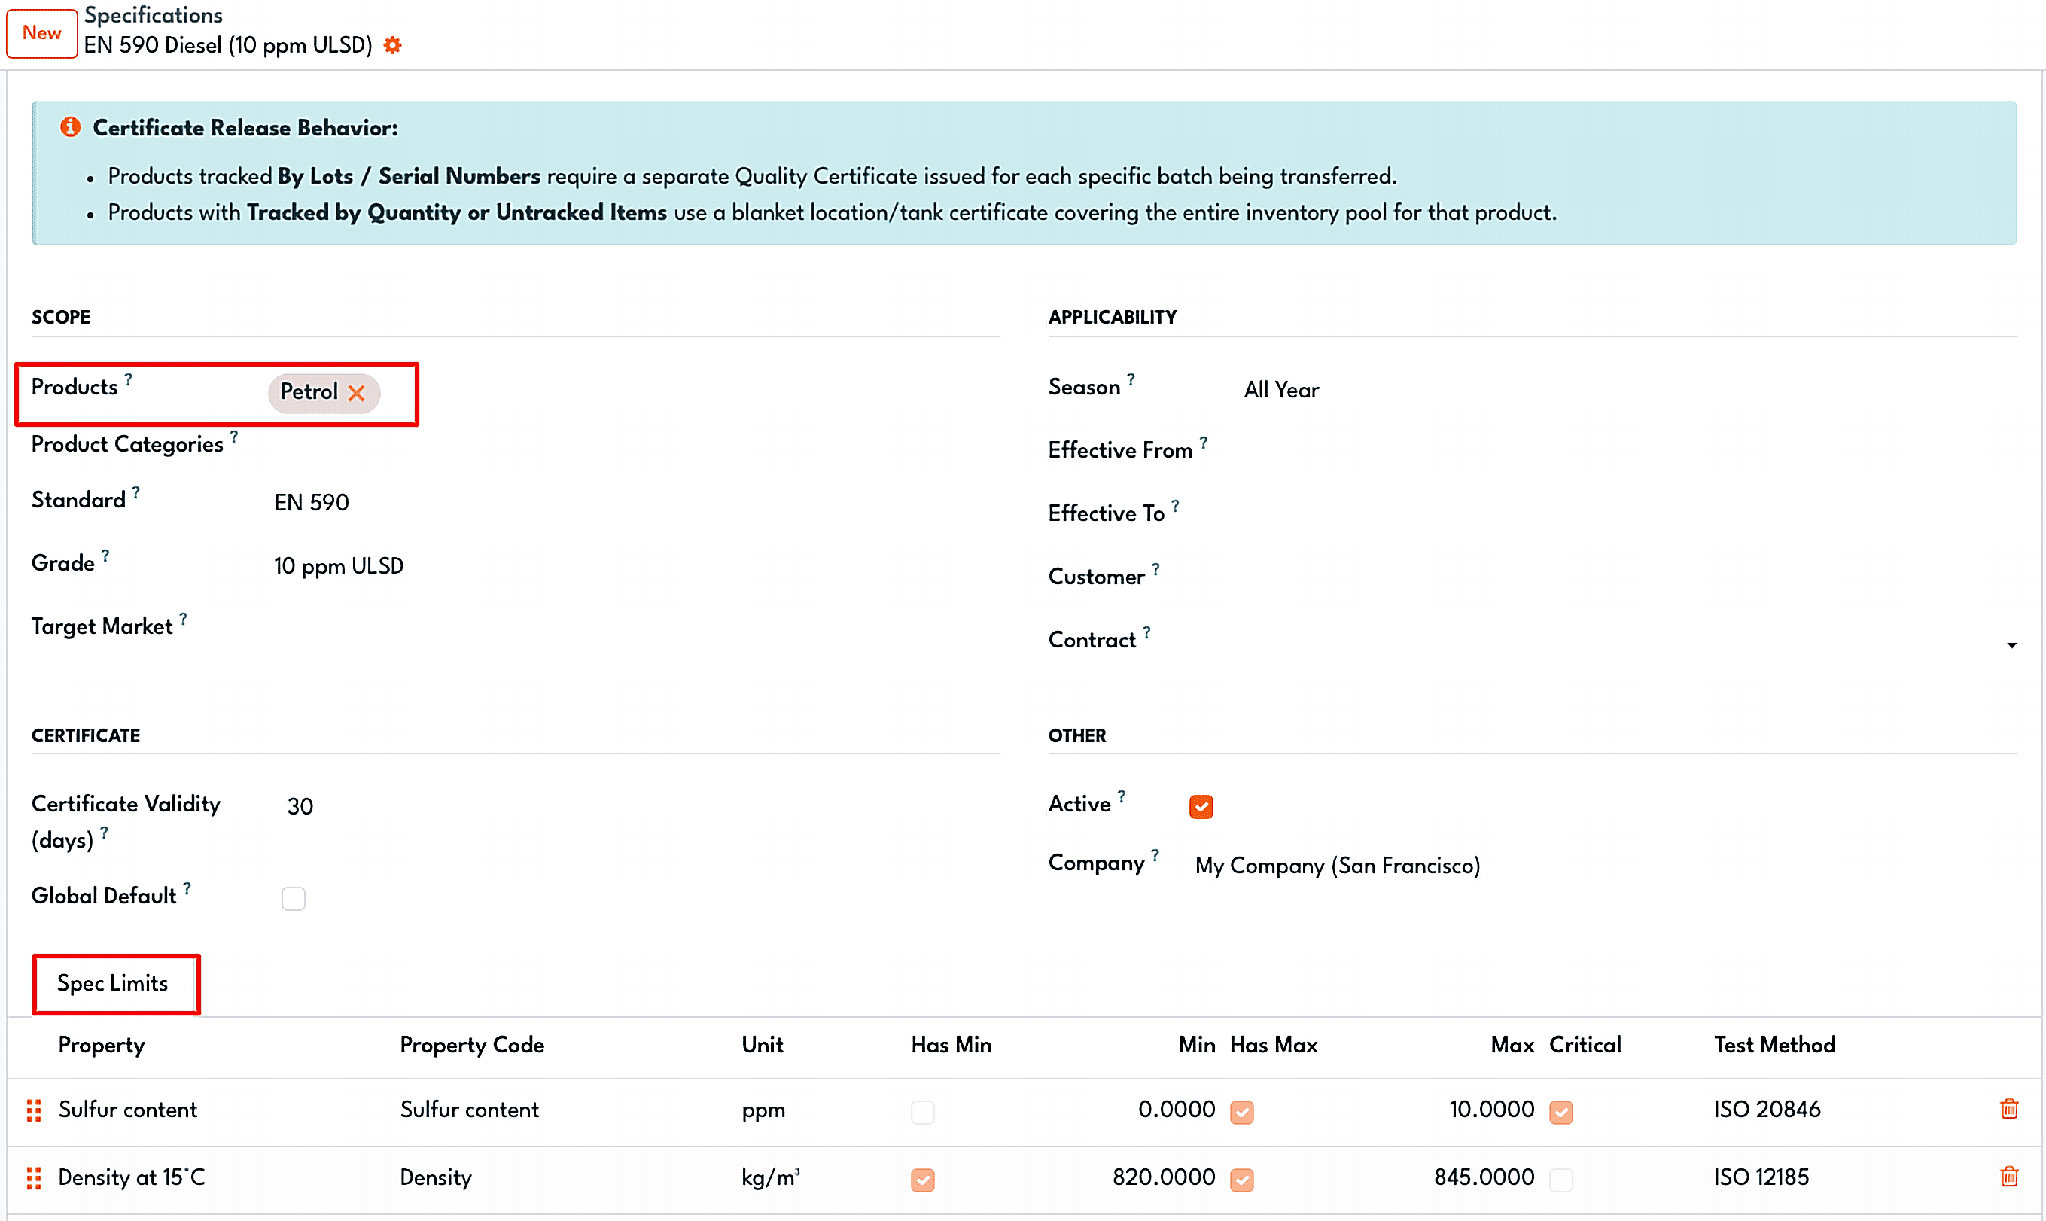Viewport: 2046px width, 1221px height.
Task: Open the Product Categories field
Action: coord(636,445)
